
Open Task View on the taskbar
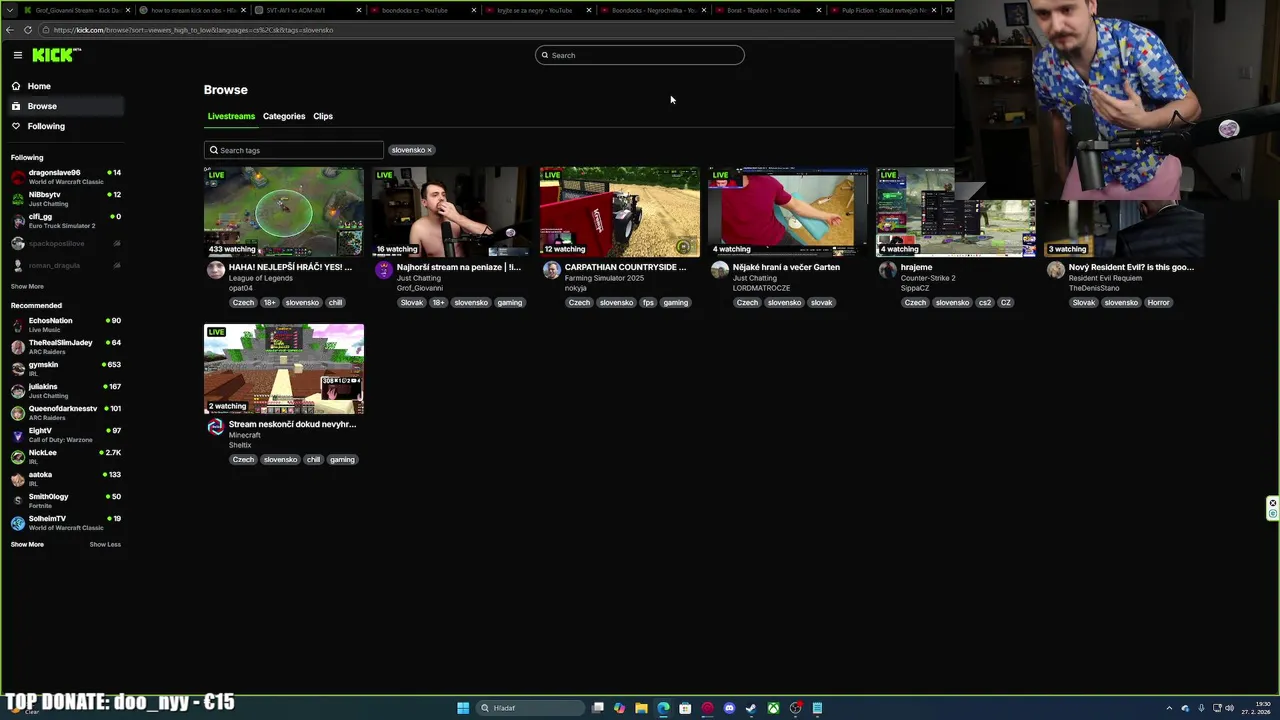(597, 708)
